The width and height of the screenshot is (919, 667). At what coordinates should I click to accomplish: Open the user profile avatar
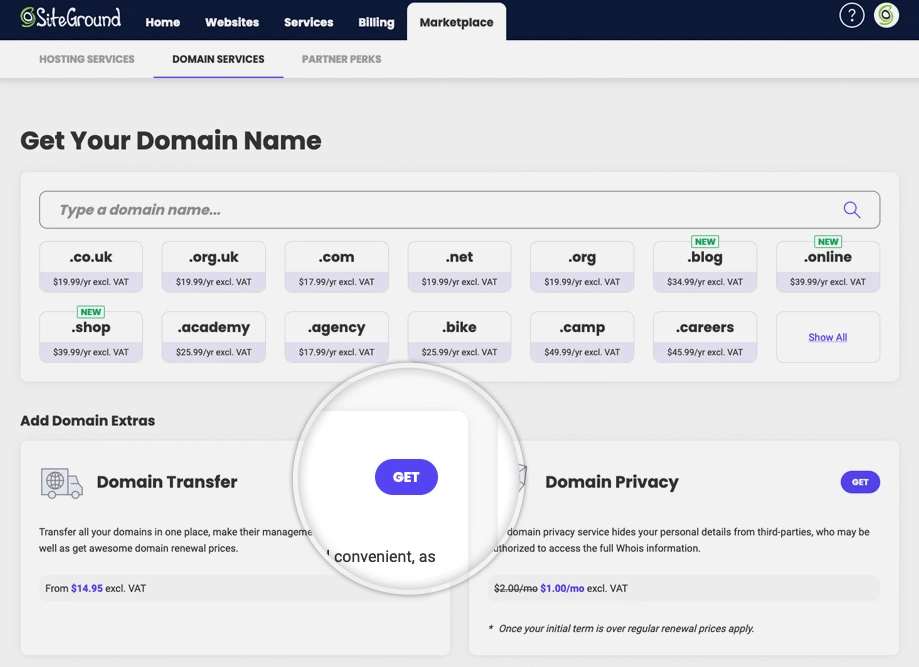[x=886, y=16]
